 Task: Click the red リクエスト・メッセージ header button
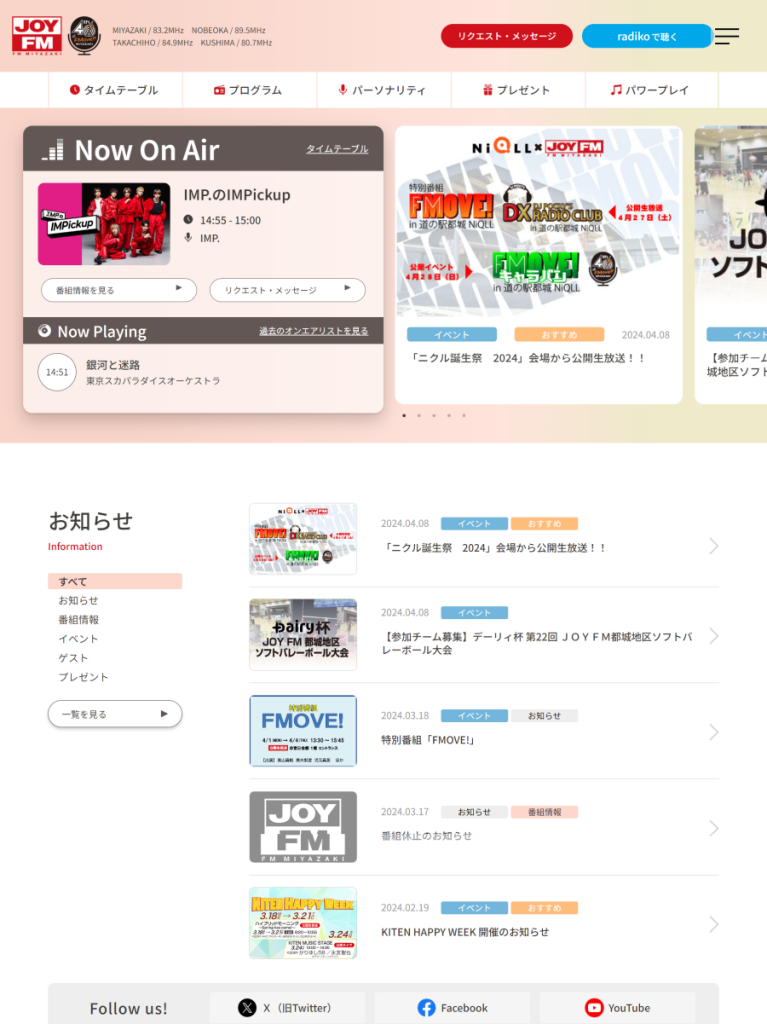coord(506,36)
